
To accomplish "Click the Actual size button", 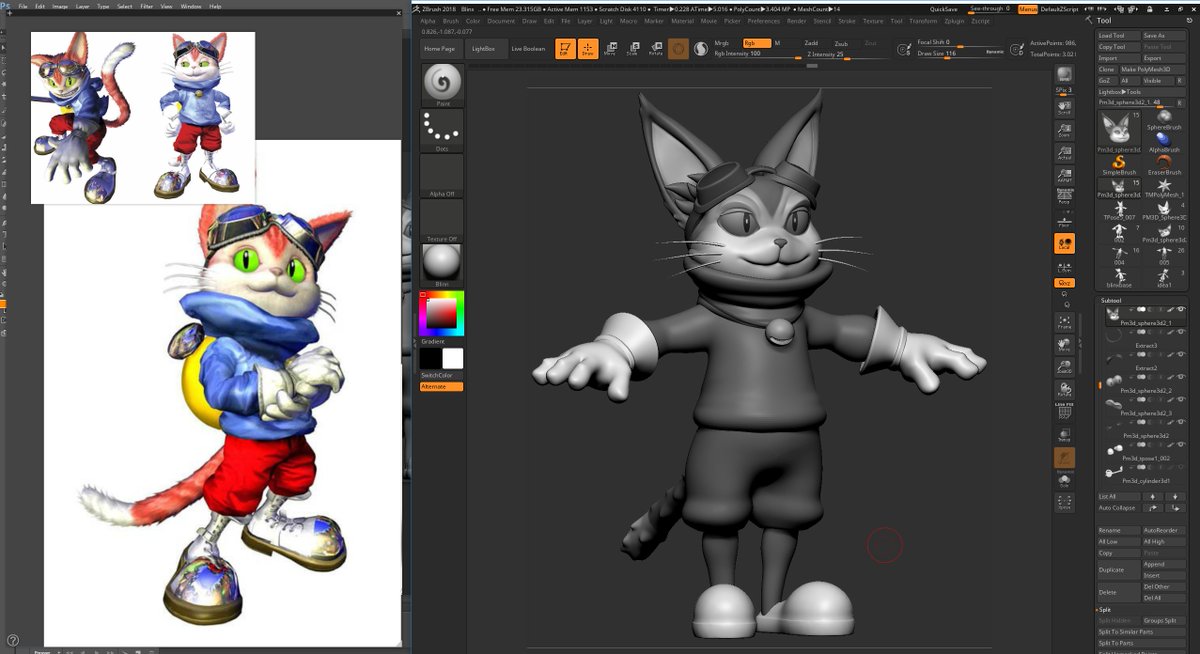I will [1065, 152].
